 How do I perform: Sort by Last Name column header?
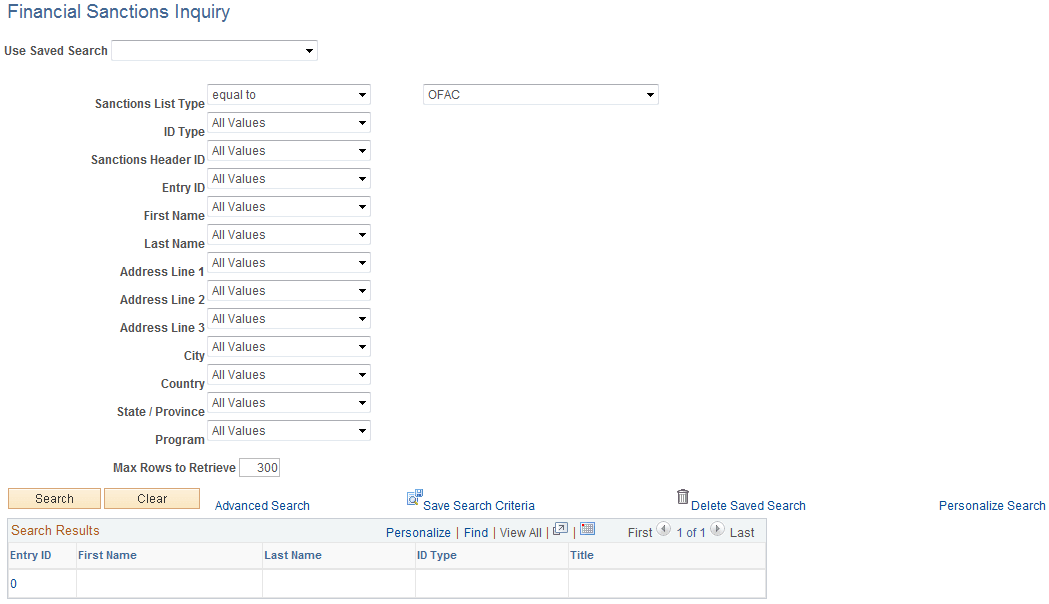292,555
